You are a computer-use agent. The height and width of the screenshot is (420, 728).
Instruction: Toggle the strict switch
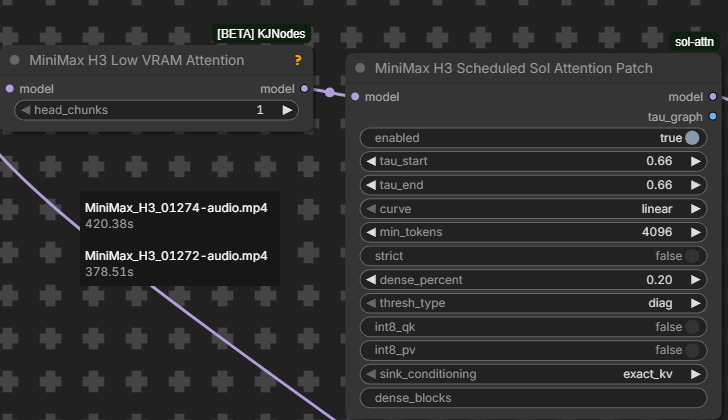[692, 256]
